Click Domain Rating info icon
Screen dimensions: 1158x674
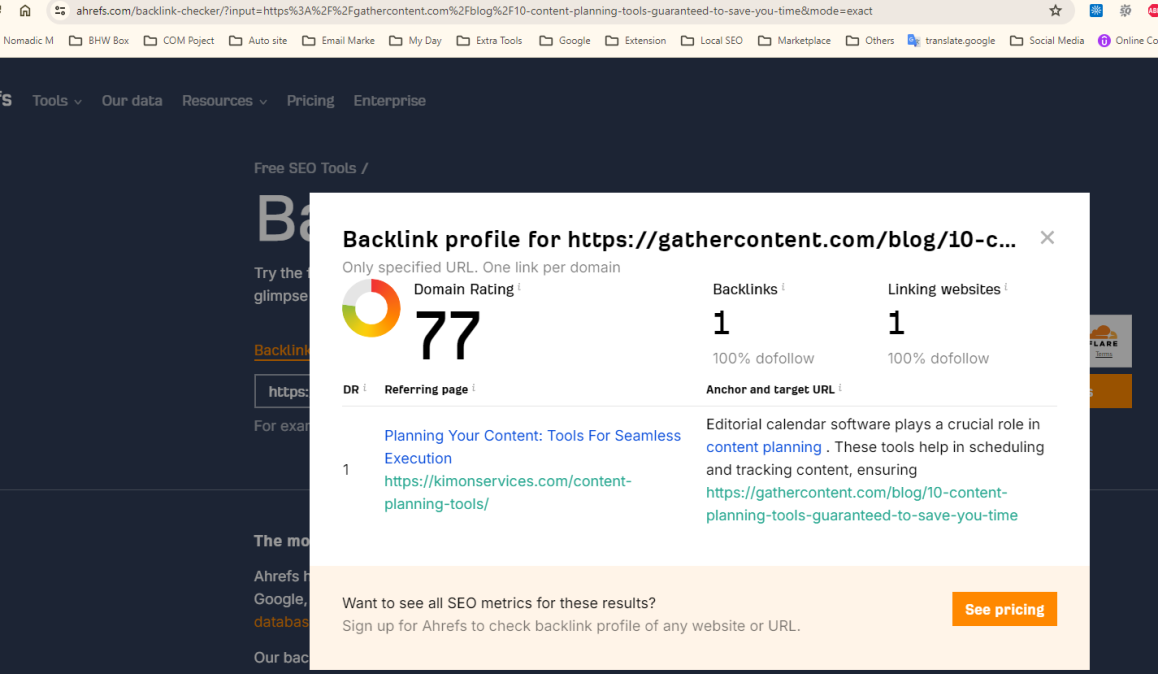tap(519, 286)
